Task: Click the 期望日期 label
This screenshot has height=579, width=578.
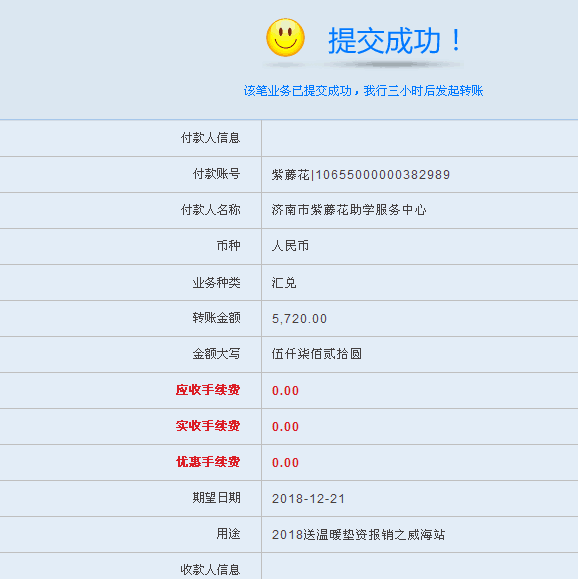Action: pos(216,498)
